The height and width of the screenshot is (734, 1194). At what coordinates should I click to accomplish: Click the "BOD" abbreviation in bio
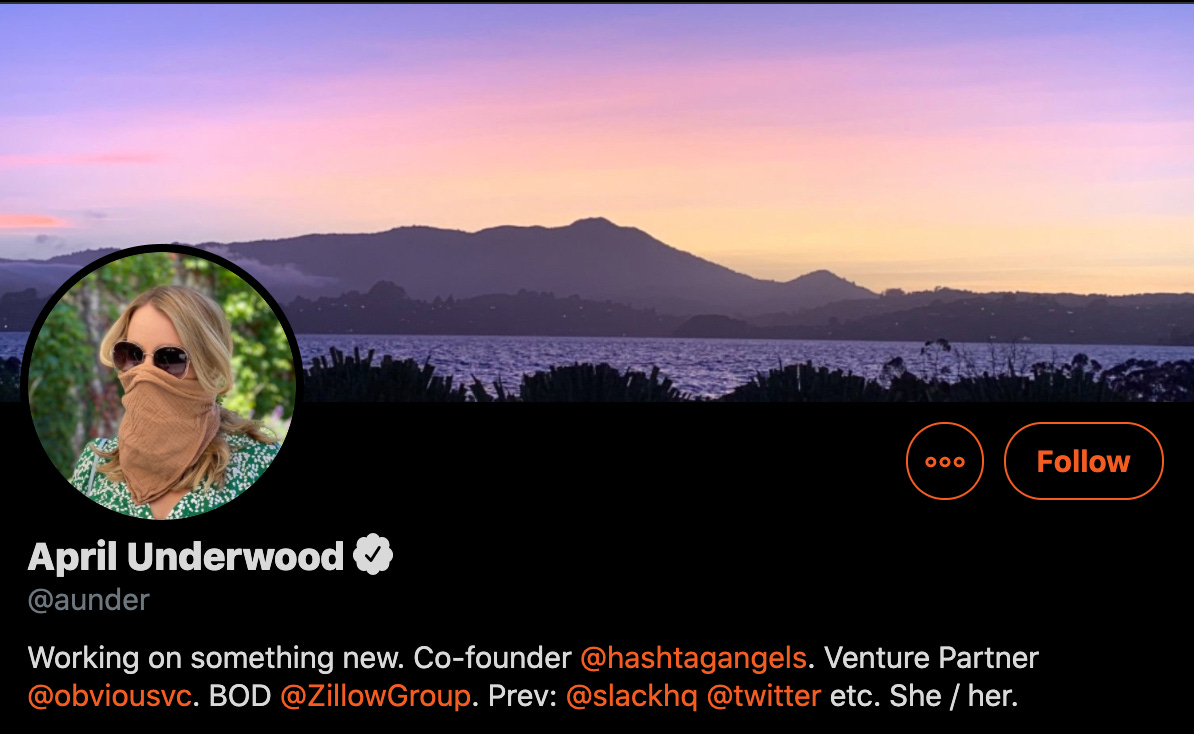240,696
